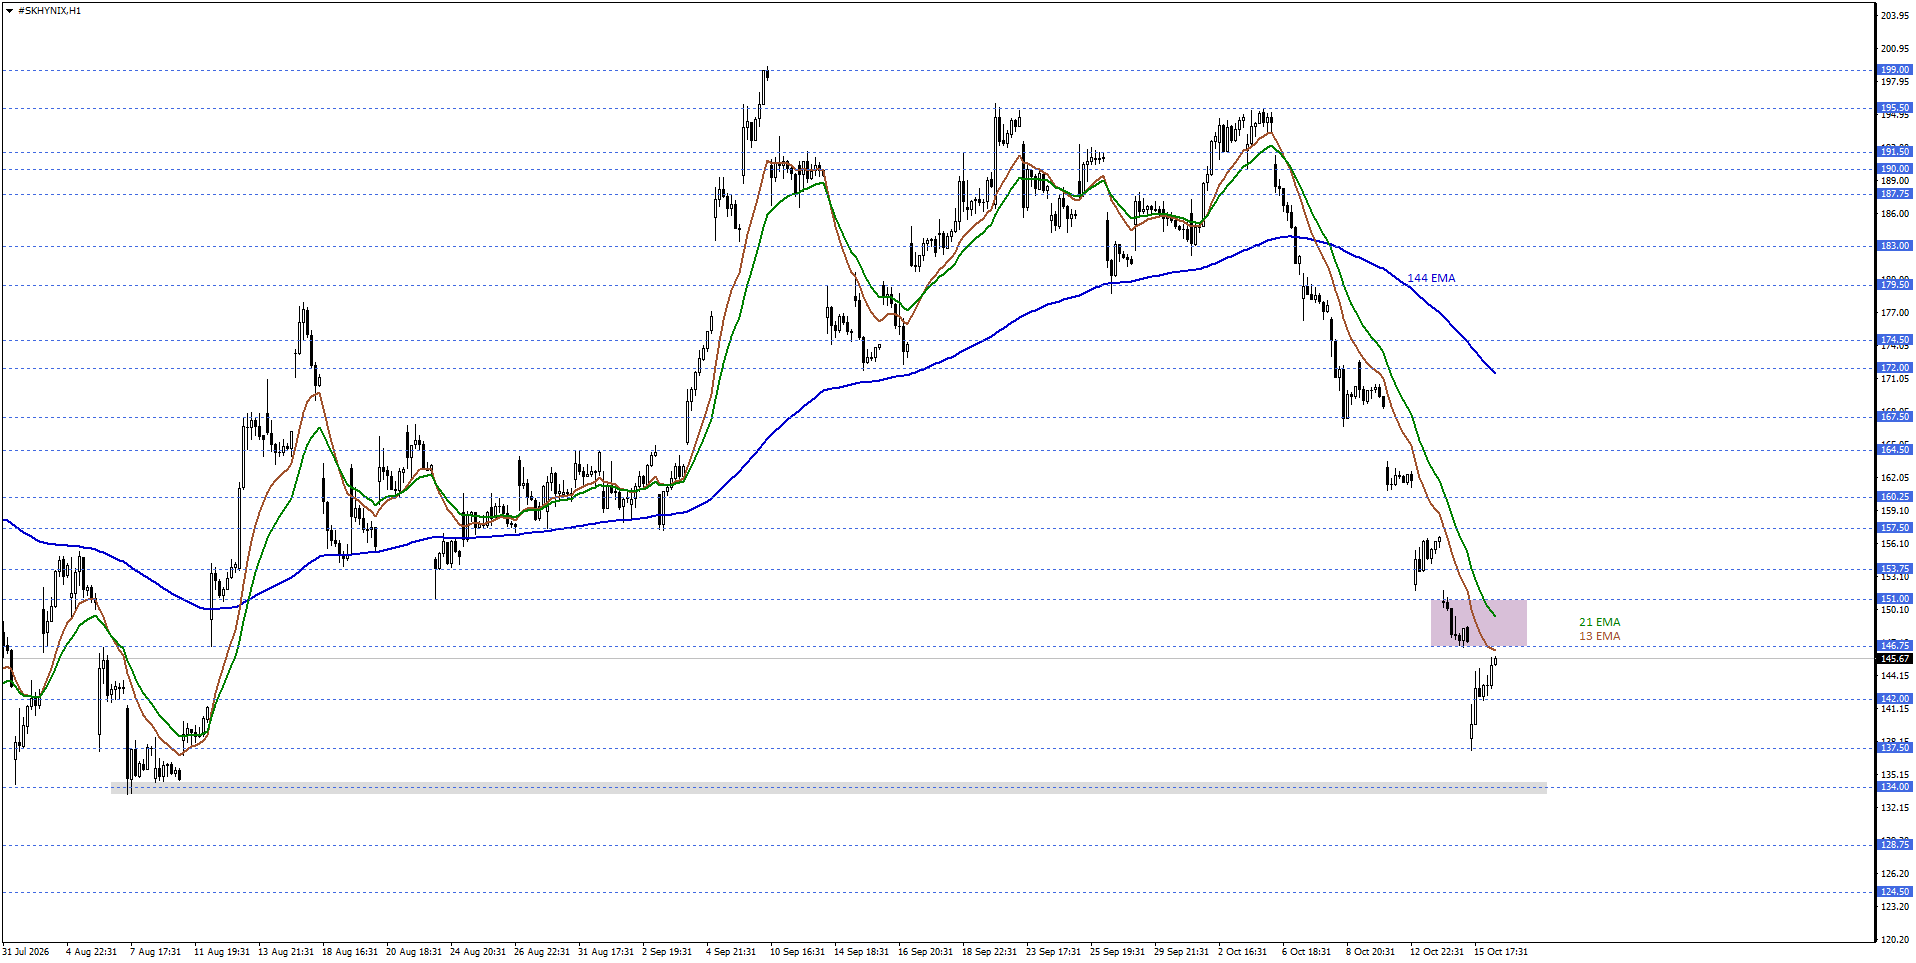Click the 157.50 price level label
This screenshot has height=963, width=1916.
1894,528
